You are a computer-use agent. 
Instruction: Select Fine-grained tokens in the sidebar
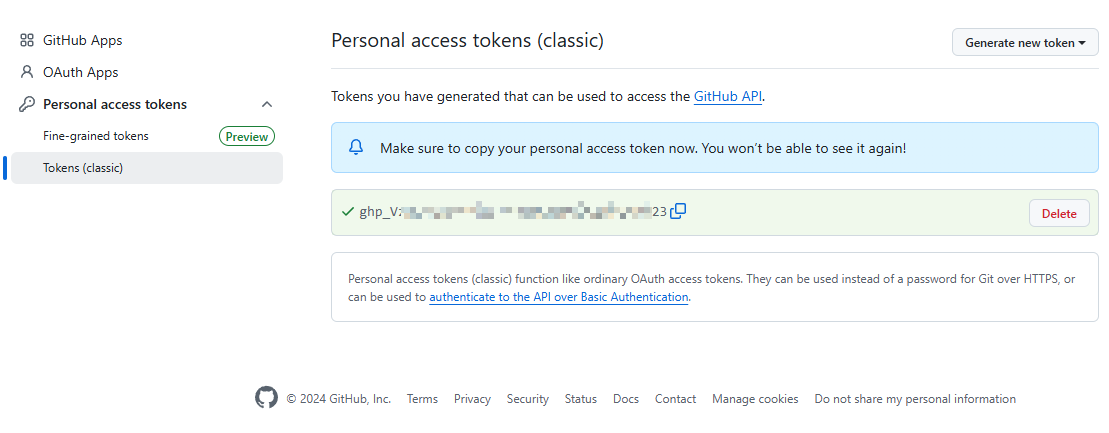pos(95,136)
